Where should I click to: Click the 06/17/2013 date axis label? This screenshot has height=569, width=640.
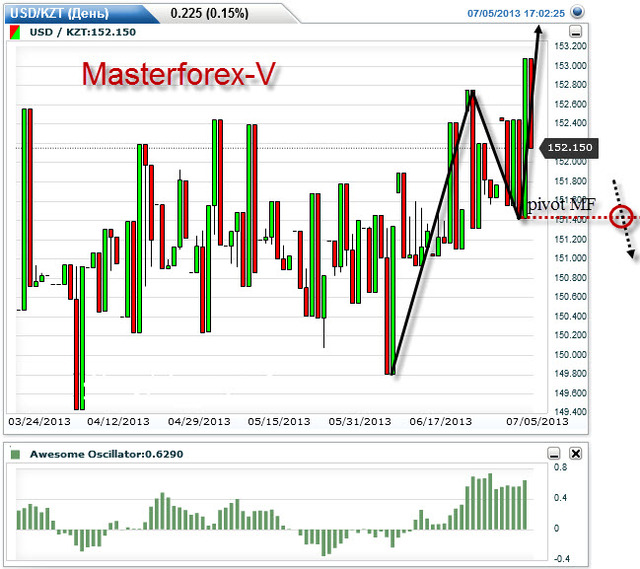tap(441, 421)
